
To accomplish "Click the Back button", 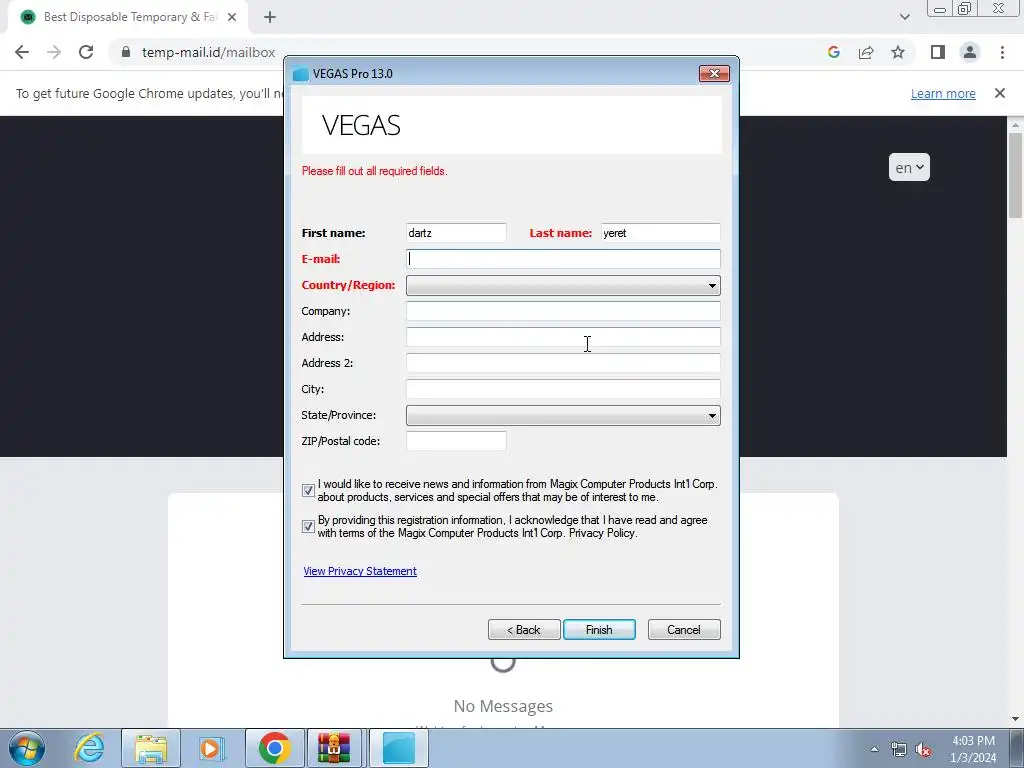I will click(x=524, y=630).
